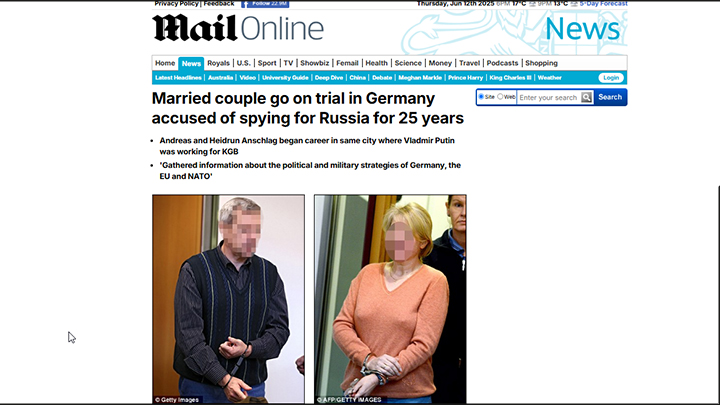Image resolution: width=720 pixels, height=405 pixels.
Task: Open the Podcasts tab
Action: tap(502, 63)
